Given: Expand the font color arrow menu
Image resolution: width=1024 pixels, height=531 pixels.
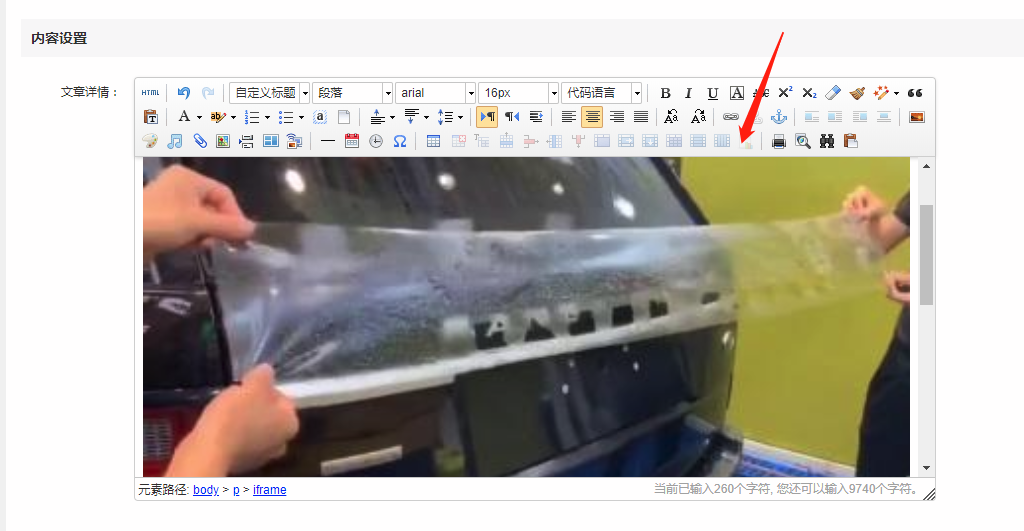Looking at the screenshot, I should coord(199,118).
